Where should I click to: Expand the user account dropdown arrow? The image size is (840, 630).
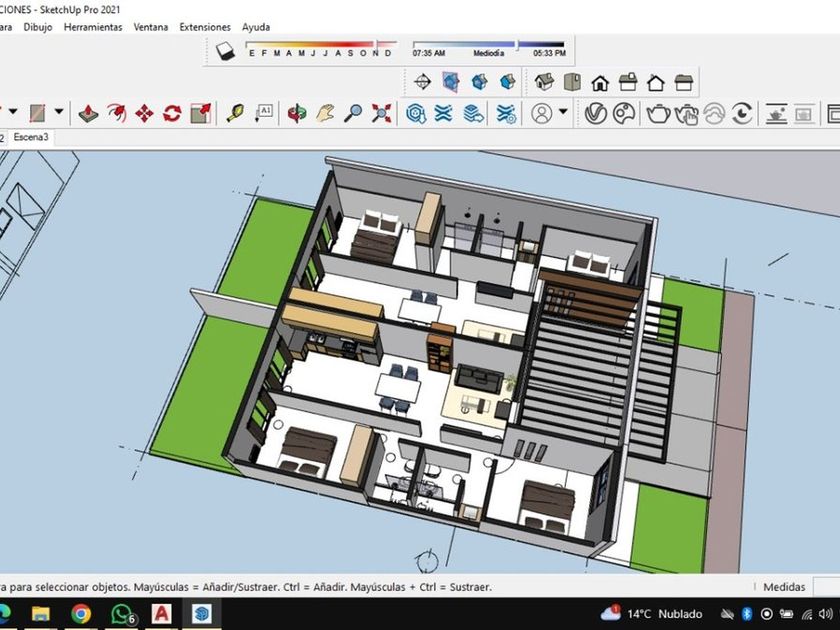564,113
